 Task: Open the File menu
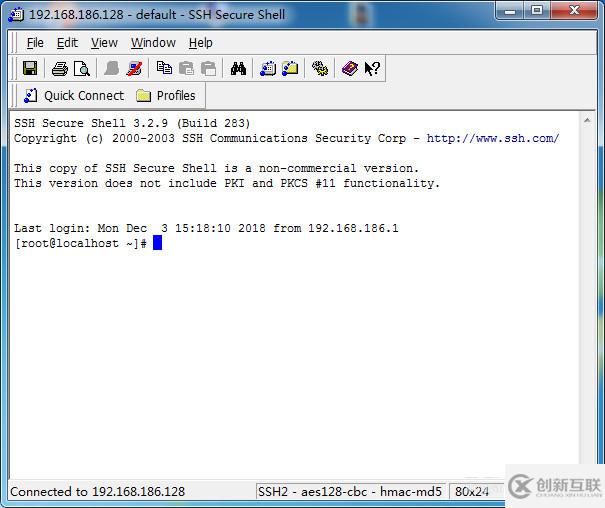pos(35,43)
